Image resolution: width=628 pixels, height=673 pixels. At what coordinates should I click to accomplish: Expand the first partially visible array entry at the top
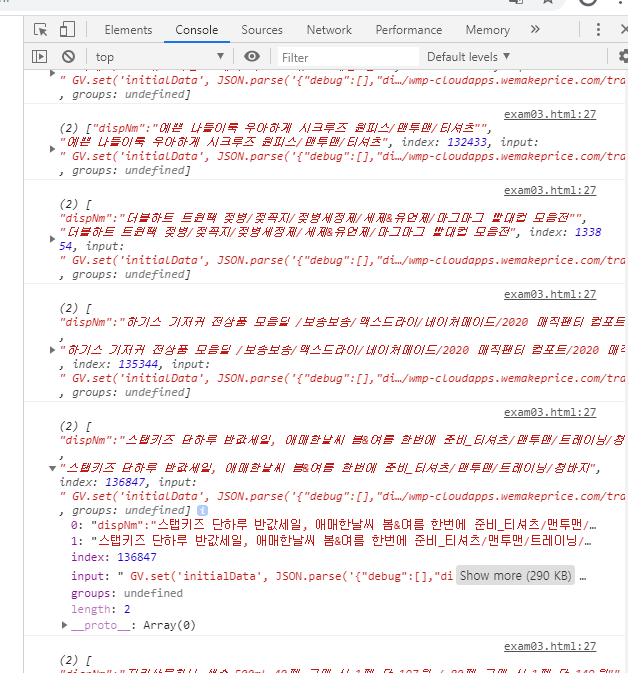52,73
